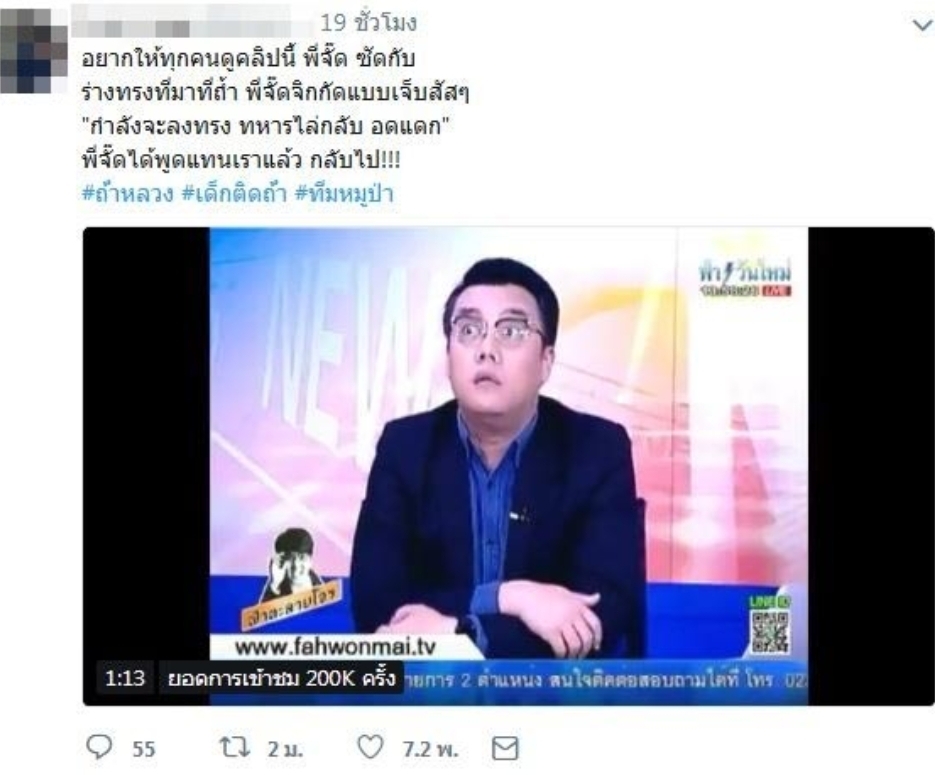Click the QR code in the video
The image size is (935, 775).
tap(769, 631)
